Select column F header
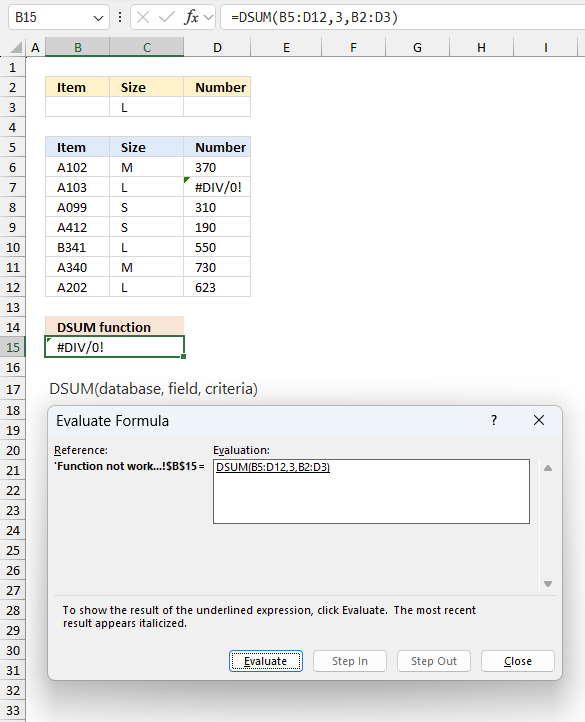The height and width of the screenshot is (722, 585). pos(353,47)
